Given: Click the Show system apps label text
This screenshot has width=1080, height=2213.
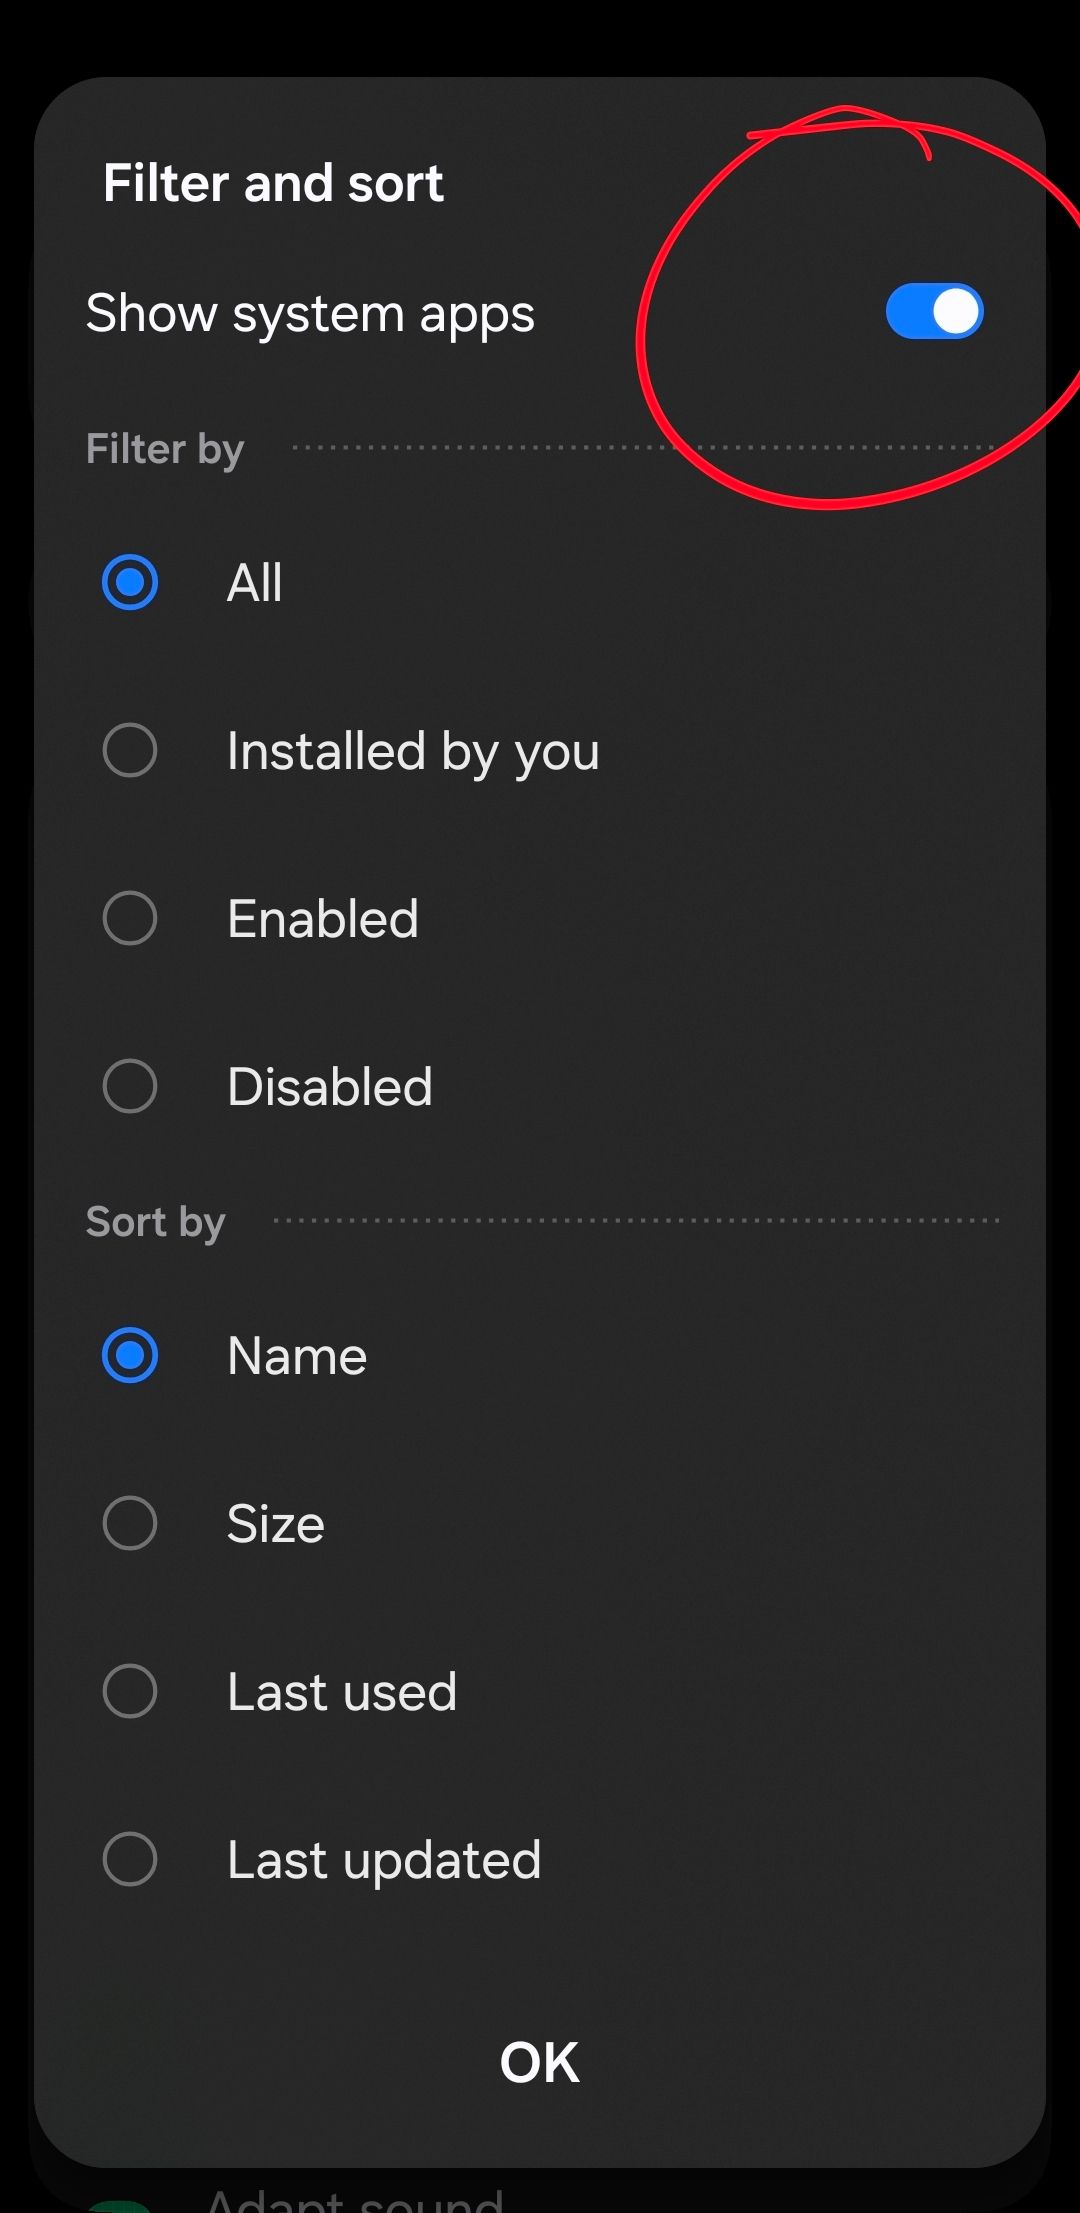Looking at the screenshot, I should [x=310, y=312].
